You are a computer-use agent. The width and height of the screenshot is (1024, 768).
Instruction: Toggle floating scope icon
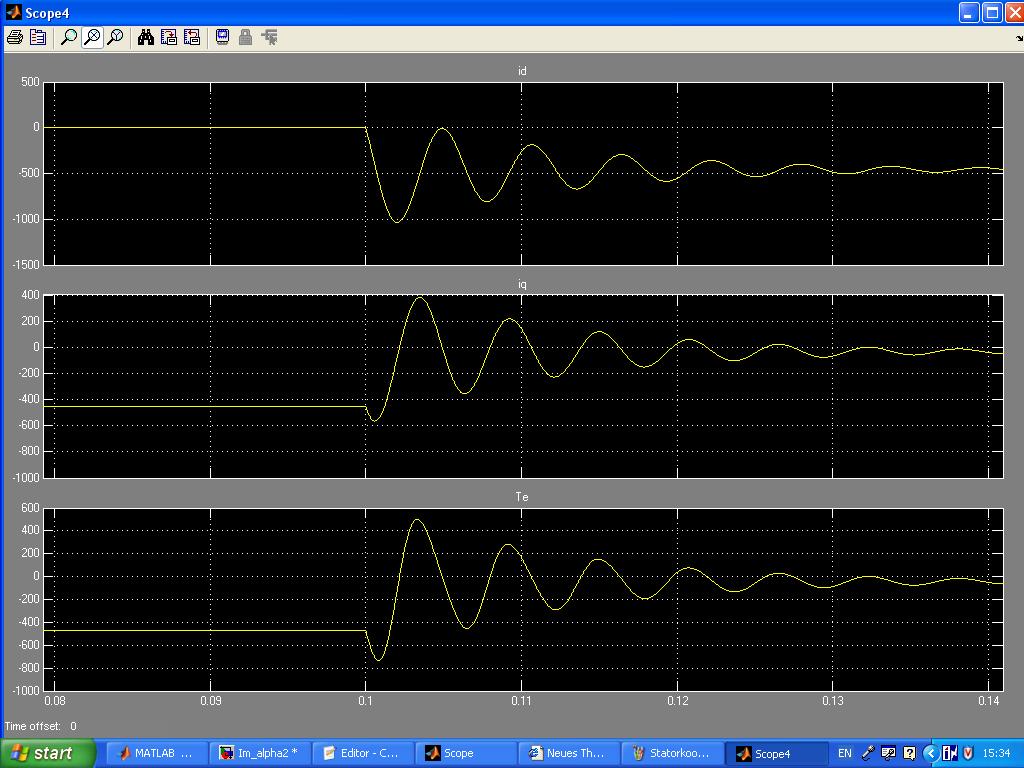[x=223, y=37]
